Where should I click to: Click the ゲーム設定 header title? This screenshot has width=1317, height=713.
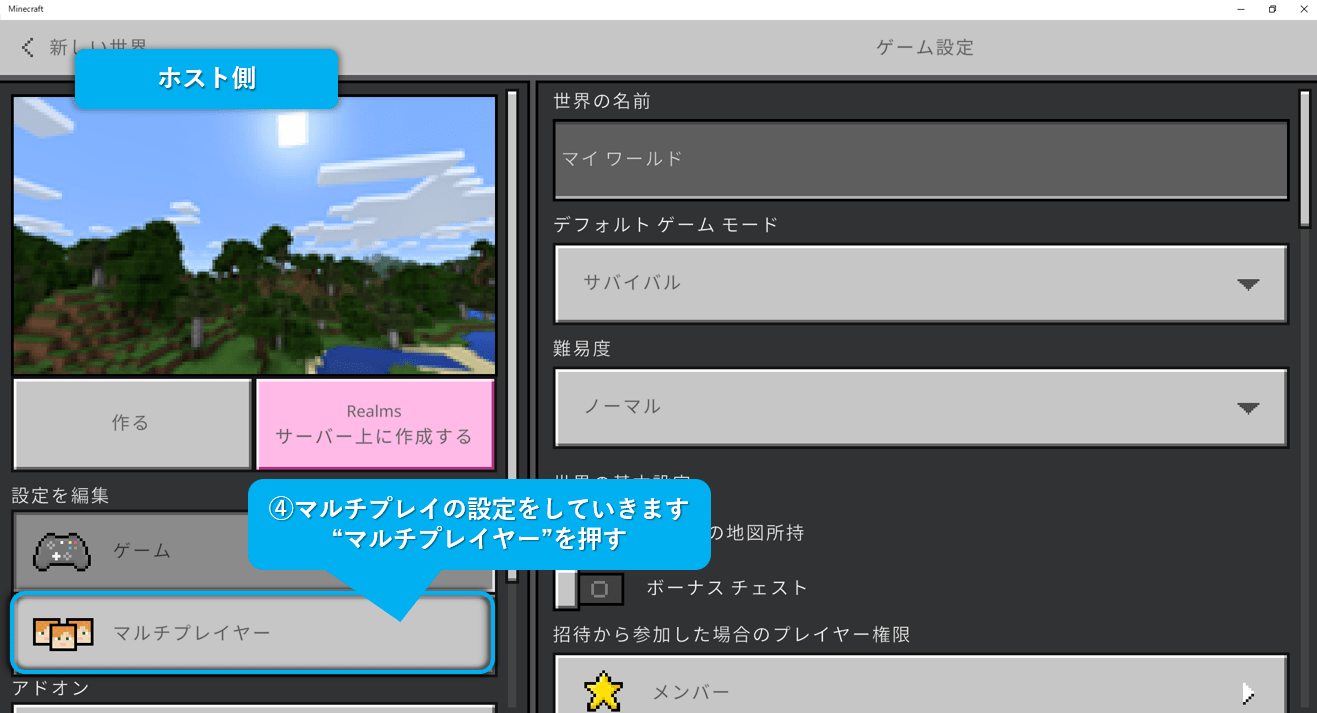(x=925, y=47)
